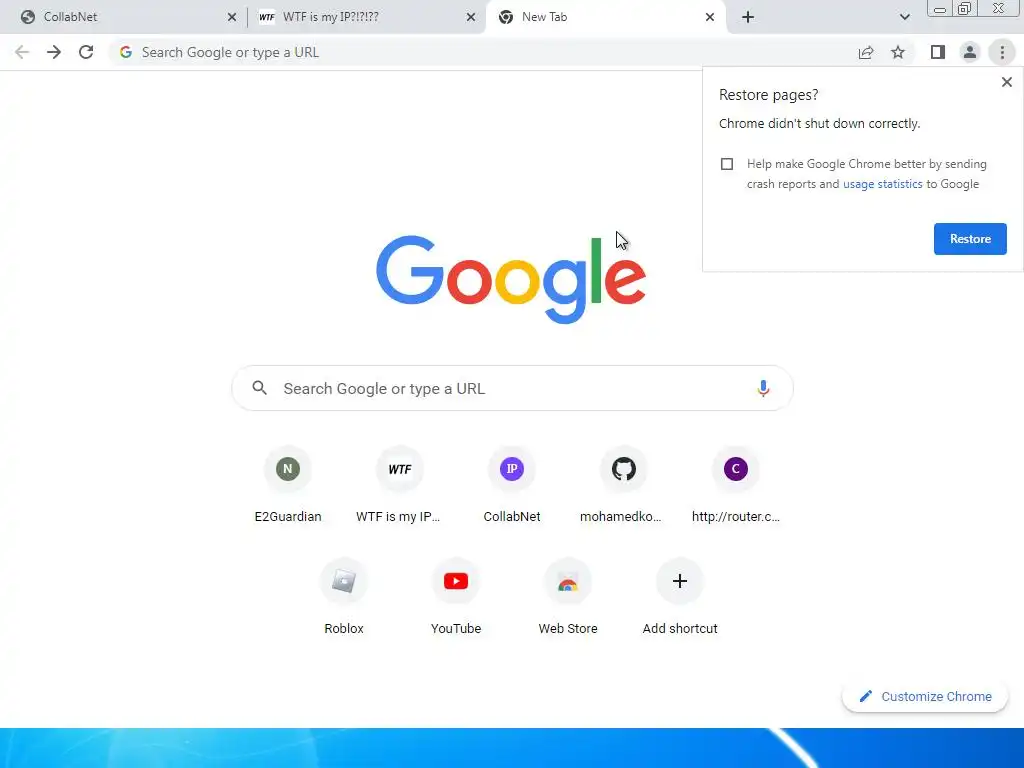1024x768 pixels.
Task: Open the profile avatar menu
Action: tap(970, 52)
